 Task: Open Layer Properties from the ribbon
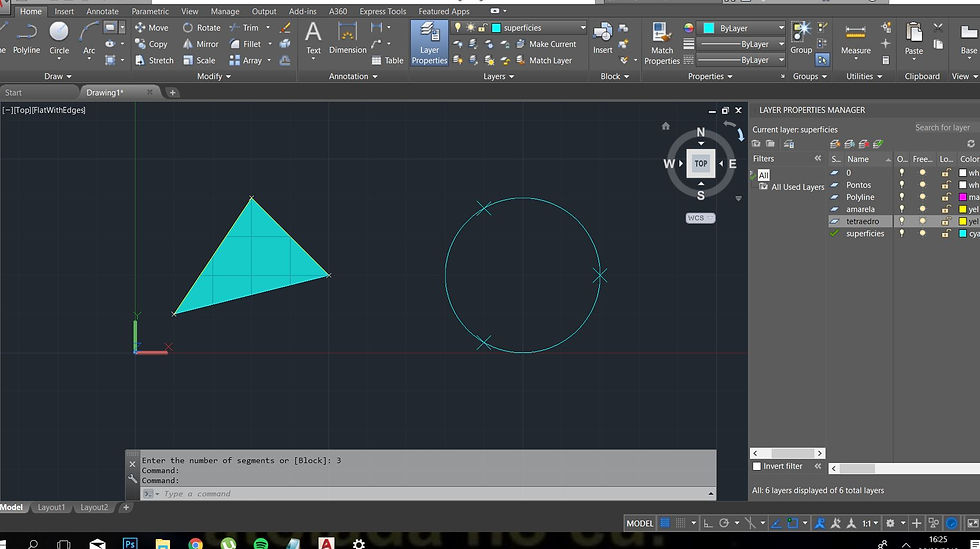click(x=429, y=43)
